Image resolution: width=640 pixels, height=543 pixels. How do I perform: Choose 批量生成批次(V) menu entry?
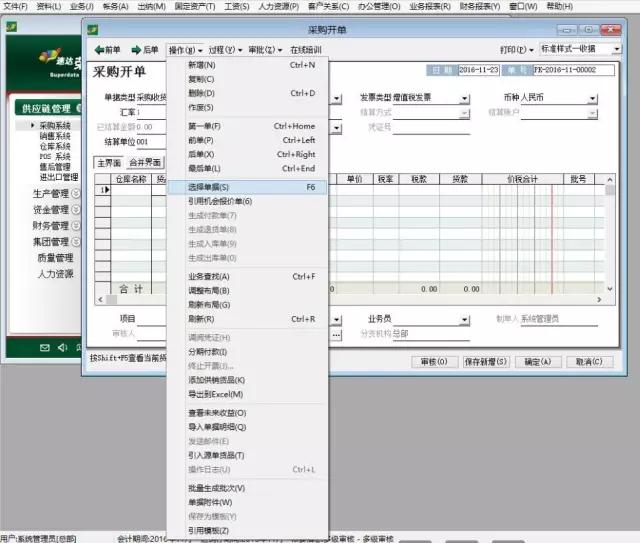pos(247,488)
